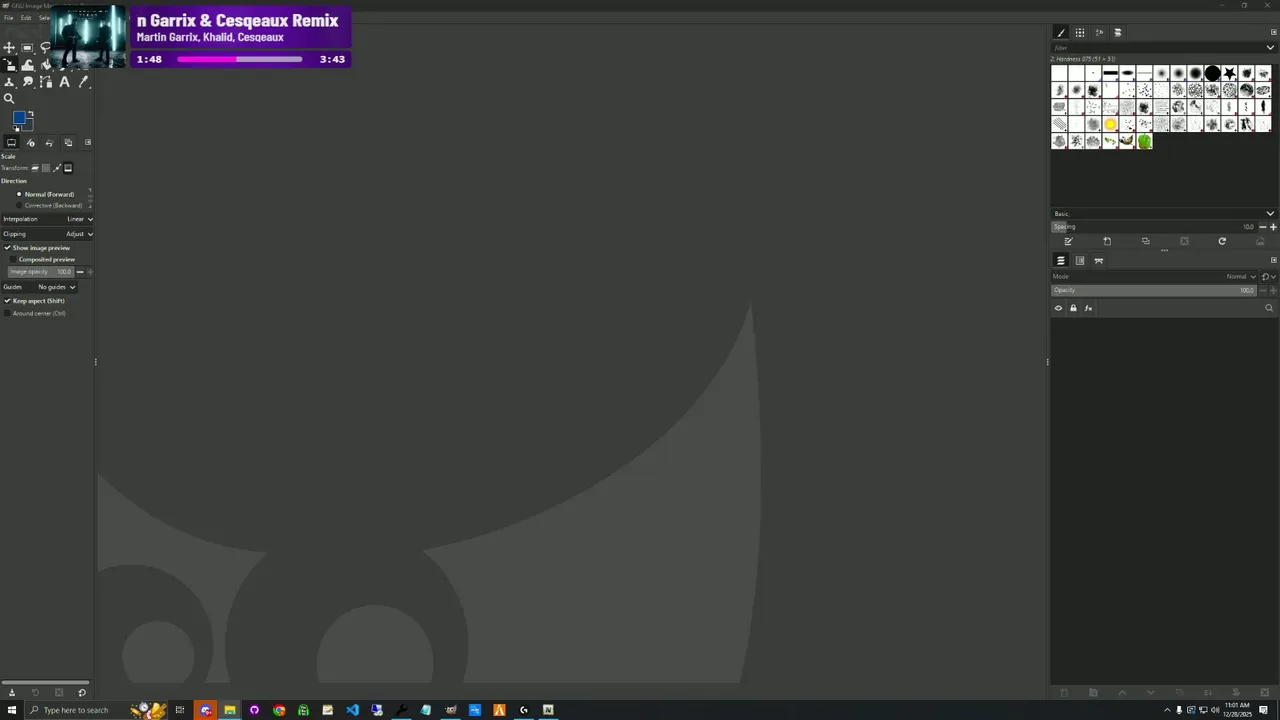Select the star-shaped brush thumbnail
The image size is (1280, 720).
click(x=1230, y=73)
